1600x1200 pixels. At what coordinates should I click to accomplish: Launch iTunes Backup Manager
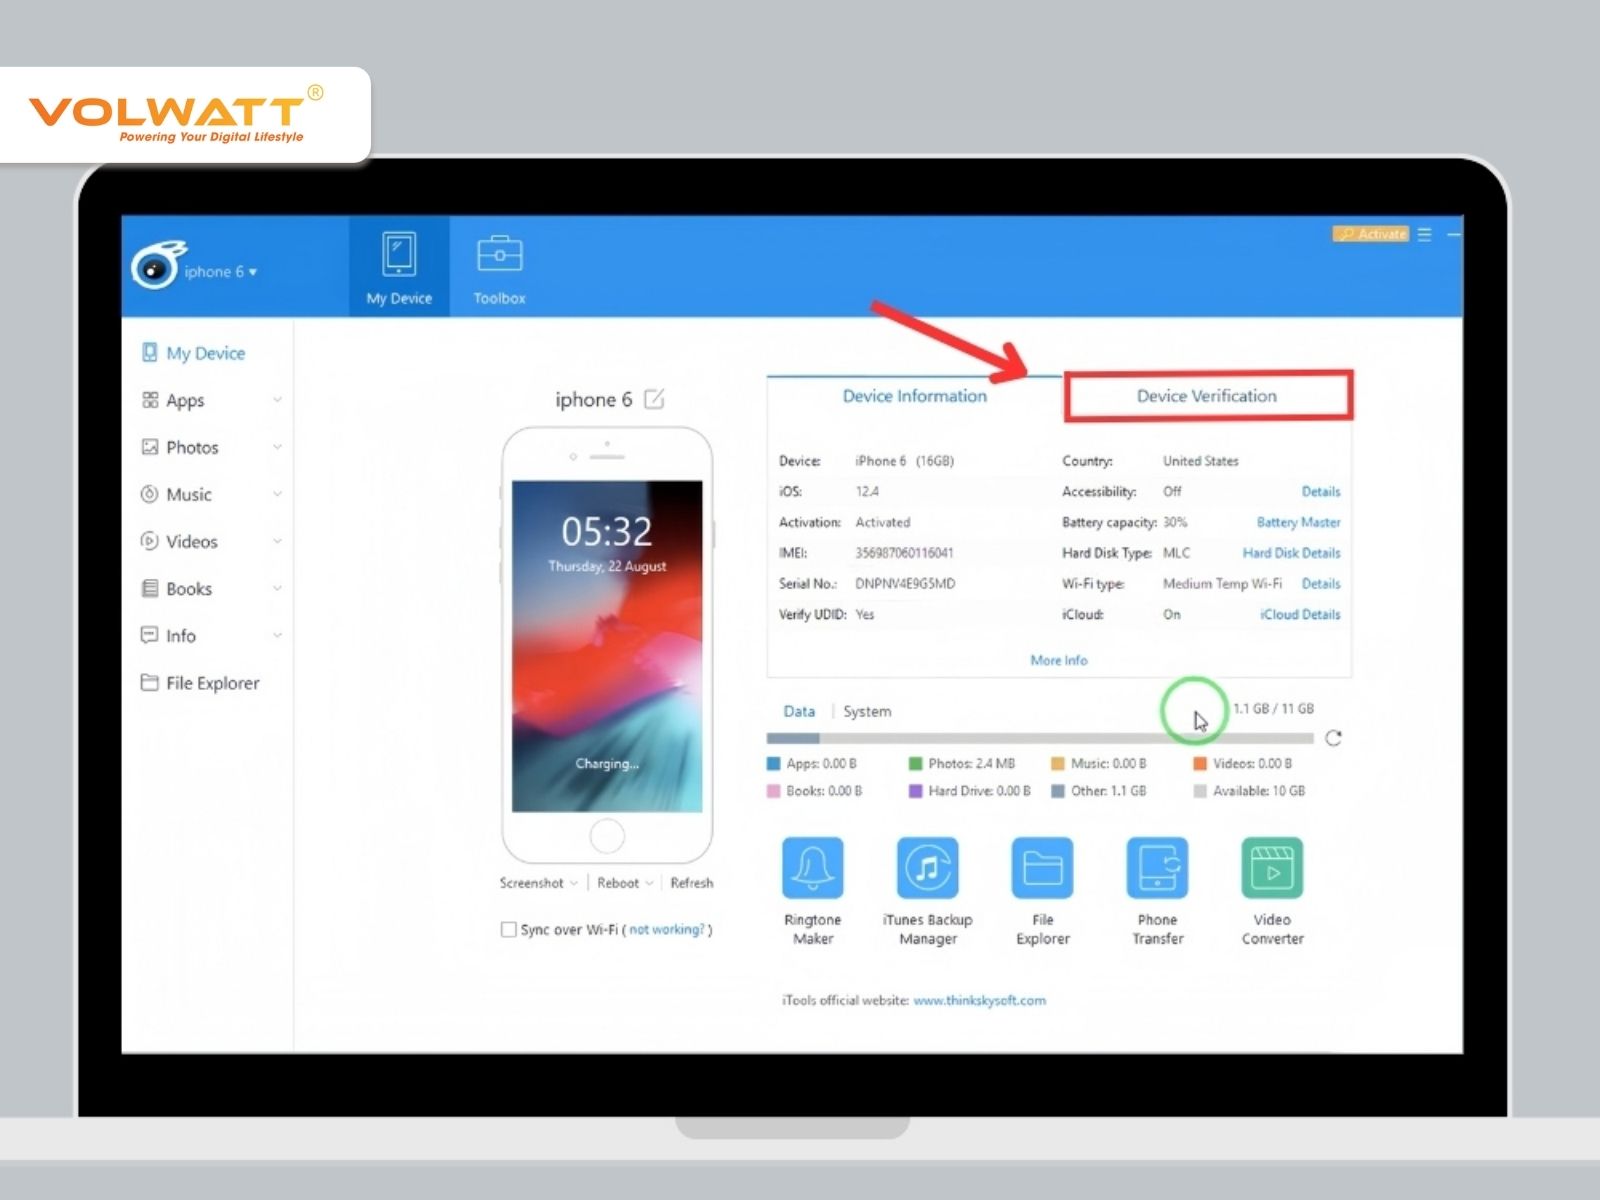coord(926,867)
